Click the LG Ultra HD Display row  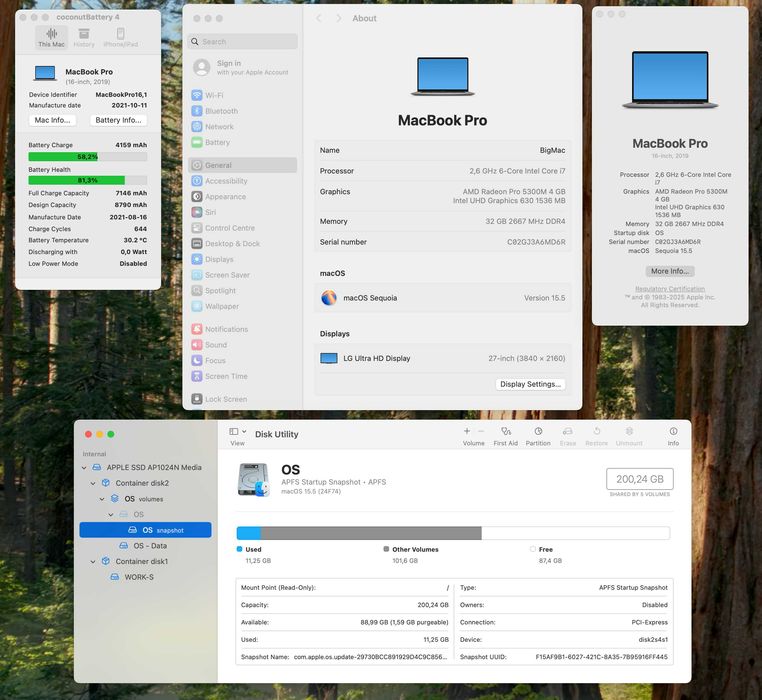(x=442, y=358)
